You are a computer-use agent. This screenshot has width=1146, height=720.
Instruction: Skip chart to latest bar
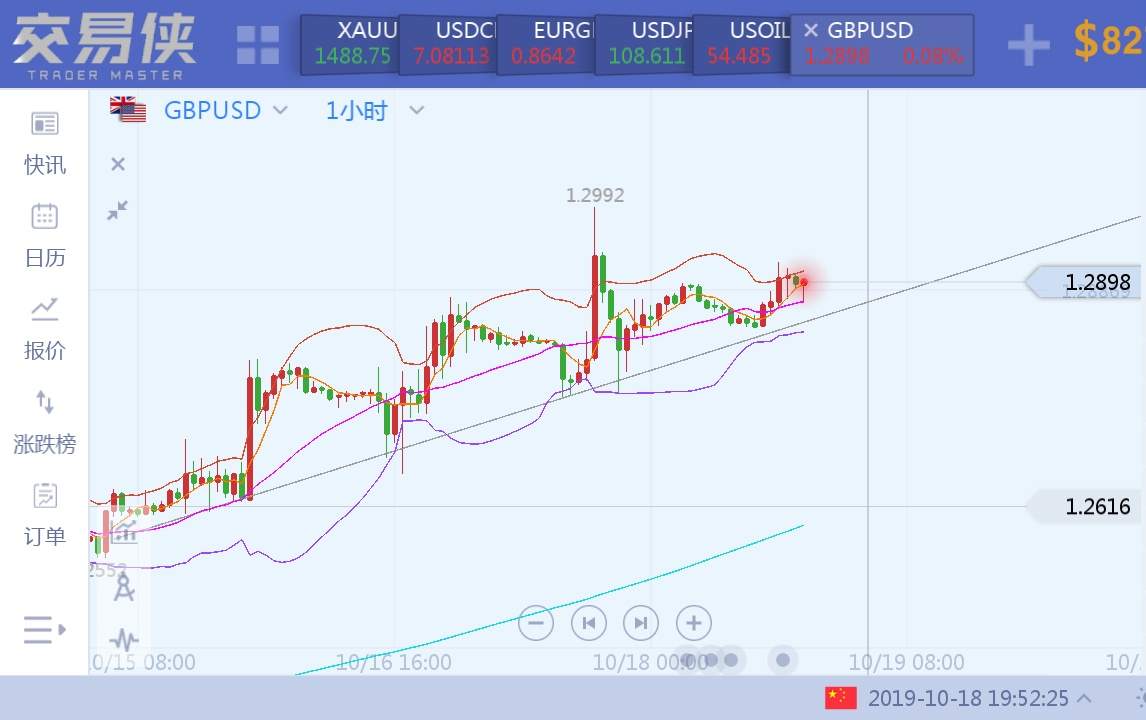(641, 624)
